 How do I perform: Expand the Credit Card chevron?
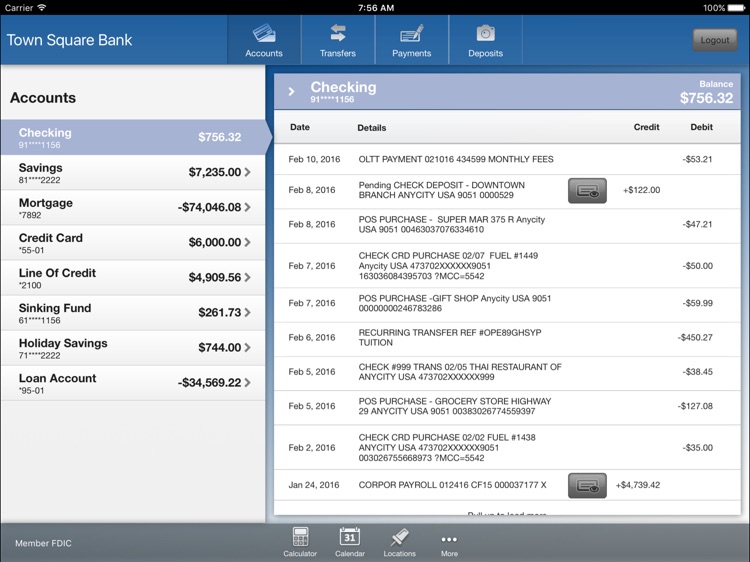pyautogui.click(x=248, y=242)
